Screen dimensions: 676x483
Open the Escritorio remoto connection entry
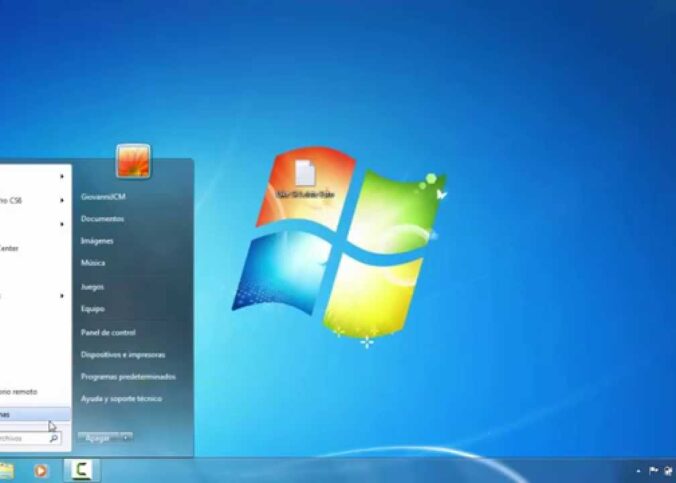click(x=35, y=392)
